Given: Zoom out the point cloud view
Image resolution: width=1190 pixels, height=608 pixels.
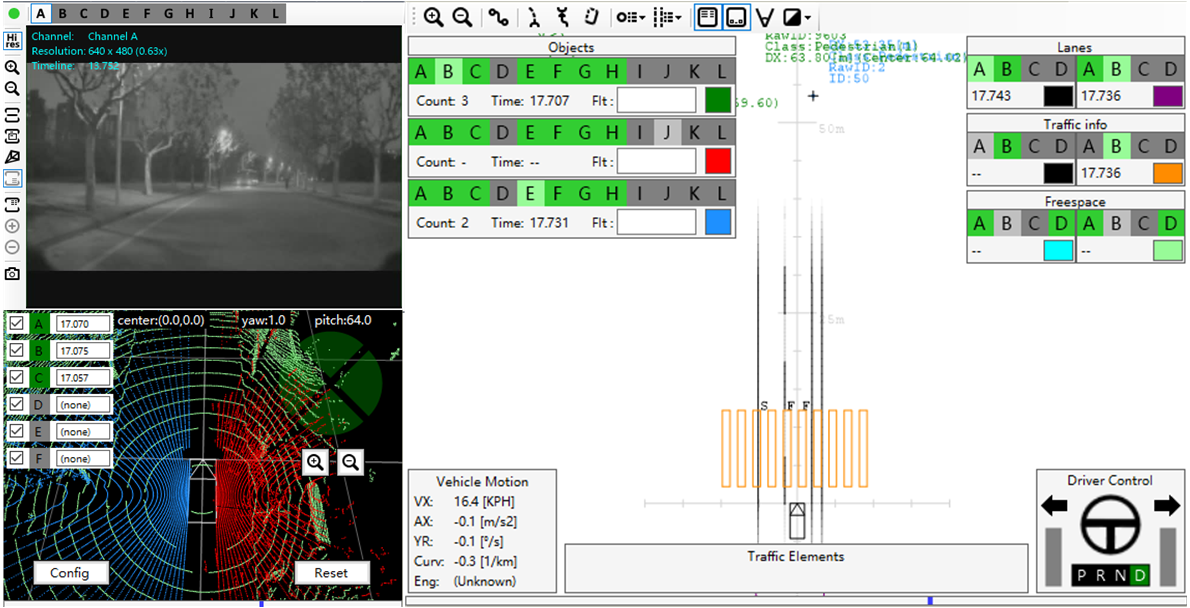Looking at the screenshot, I should tap(350, 461).
